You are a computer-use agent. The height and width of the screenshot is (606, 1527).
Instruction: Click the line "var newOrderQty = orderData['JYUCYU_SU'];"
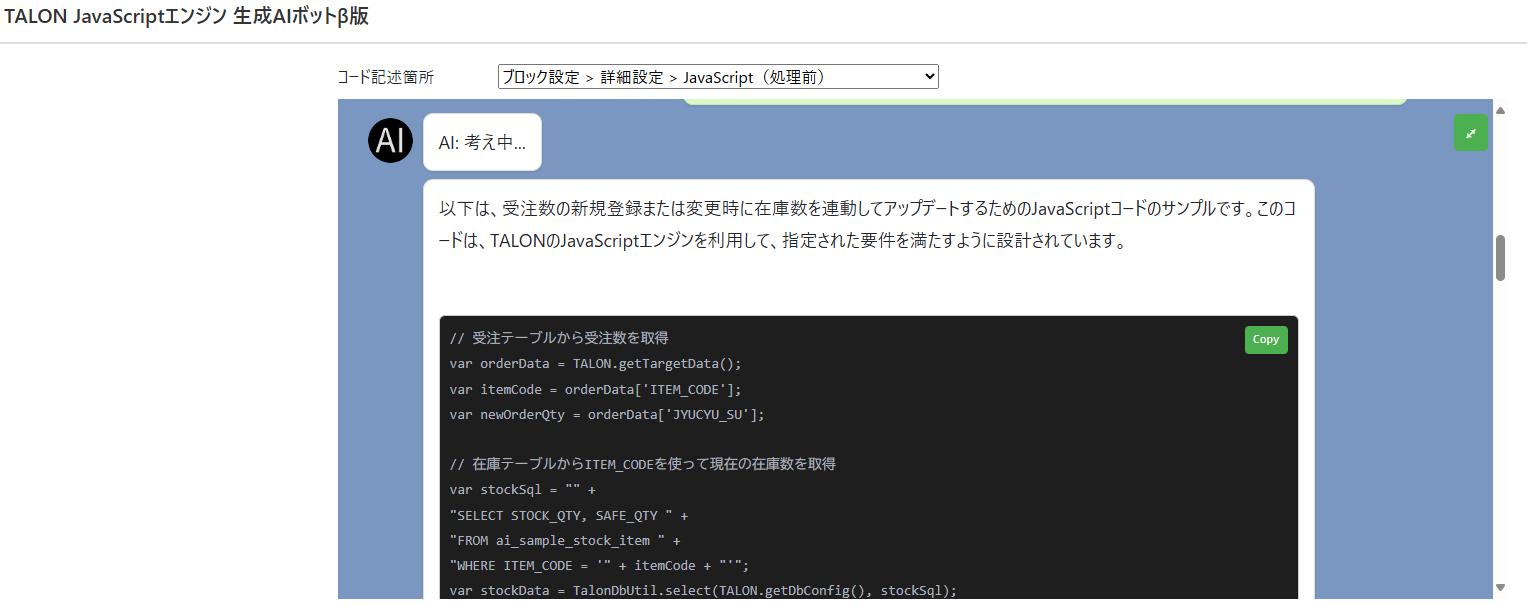point(607,414)
